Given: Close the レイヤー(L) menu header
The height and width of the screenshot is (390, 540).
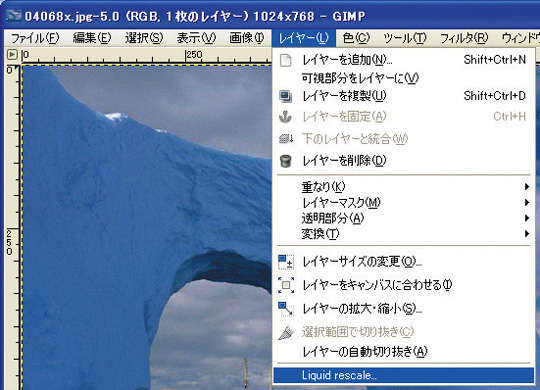Looking at the screenshot, I should pos(303,38).
